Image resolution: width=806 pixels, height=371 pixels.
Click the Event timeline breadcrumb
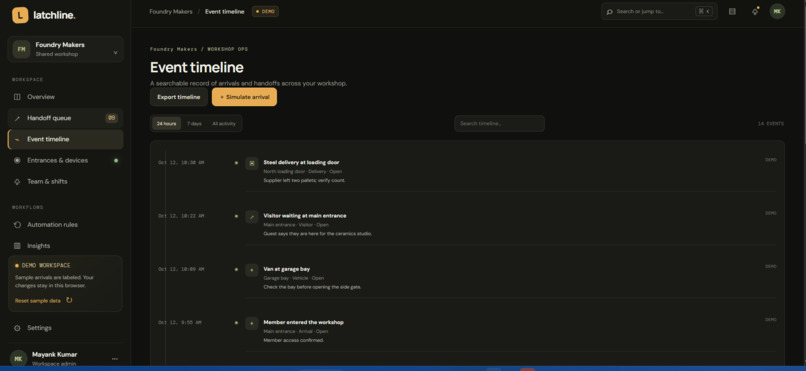pos(225,11)
